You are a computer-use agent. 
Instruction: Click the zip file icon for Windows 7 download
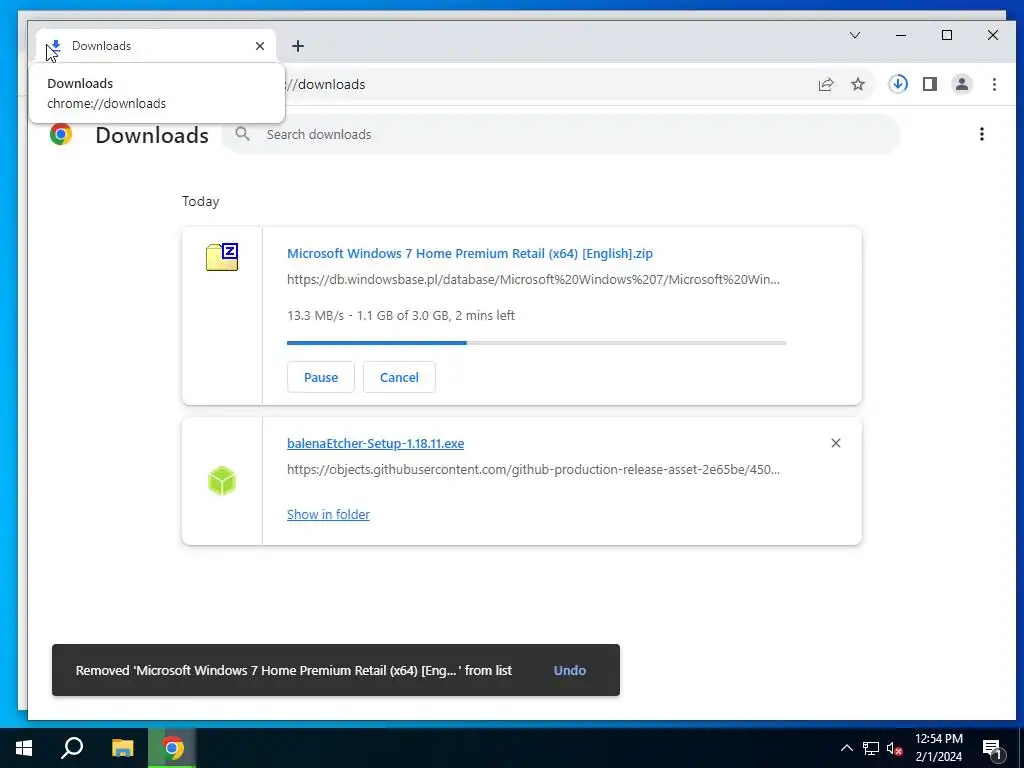tap(222, 257)
